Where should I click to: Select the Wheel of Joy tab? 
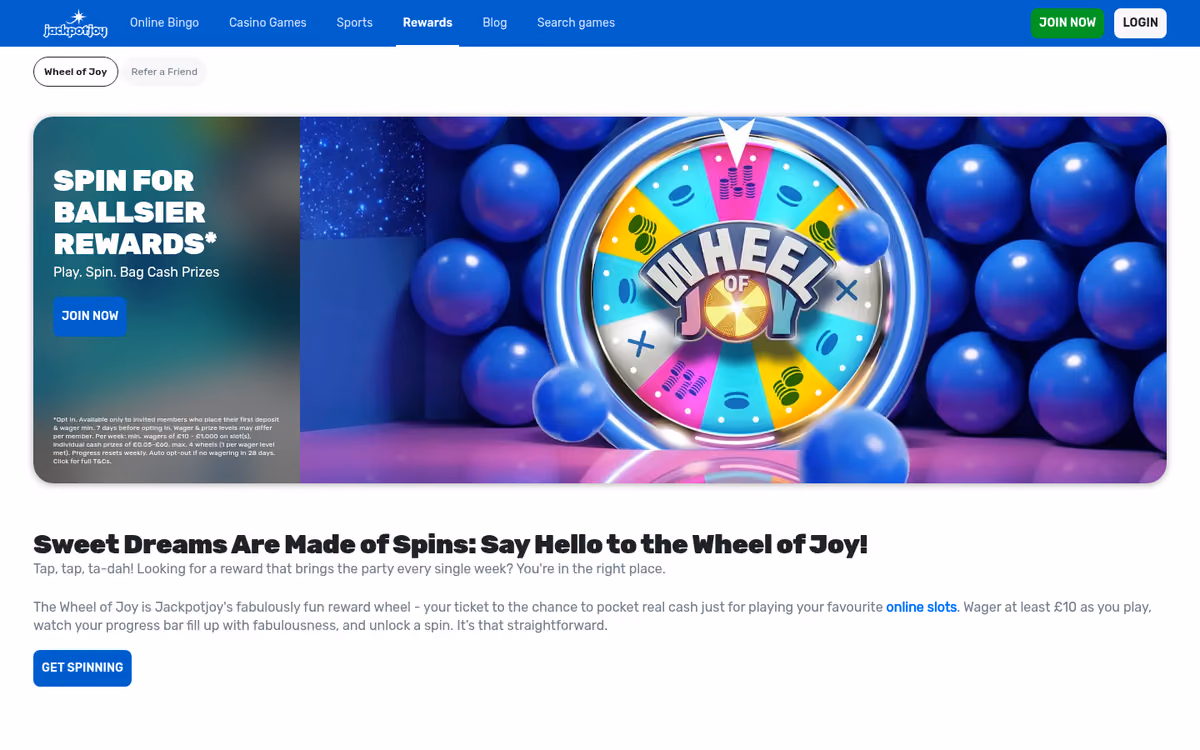[x=76, y=72]
